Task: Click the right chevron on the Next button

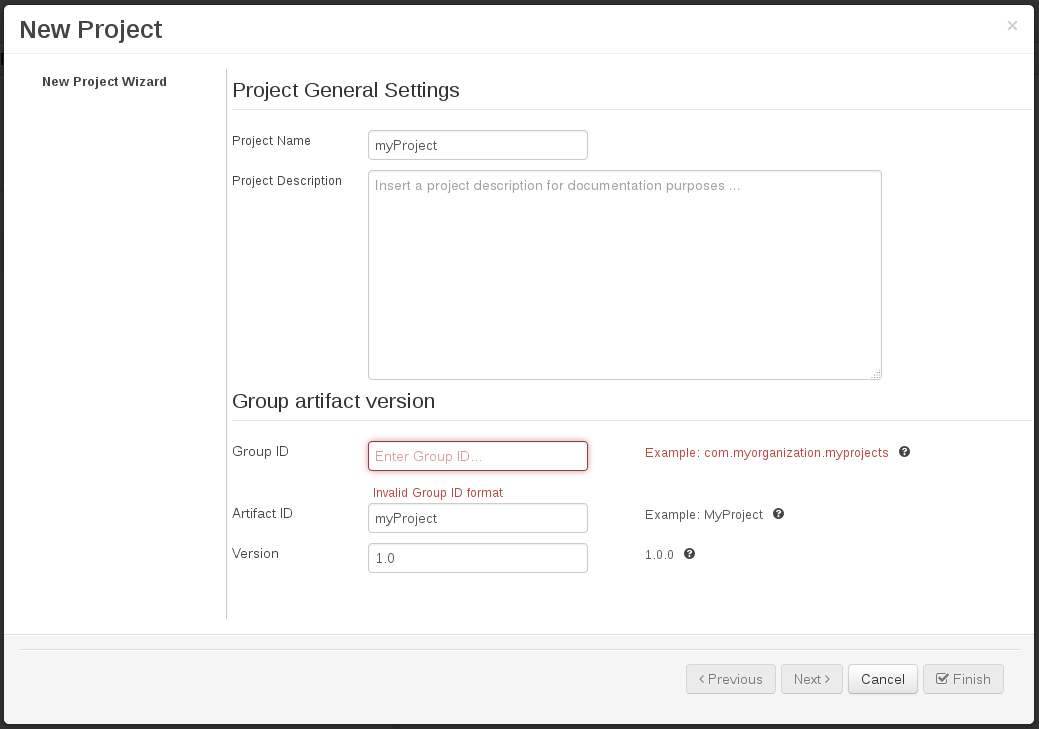Action: [x=827, y=679]
